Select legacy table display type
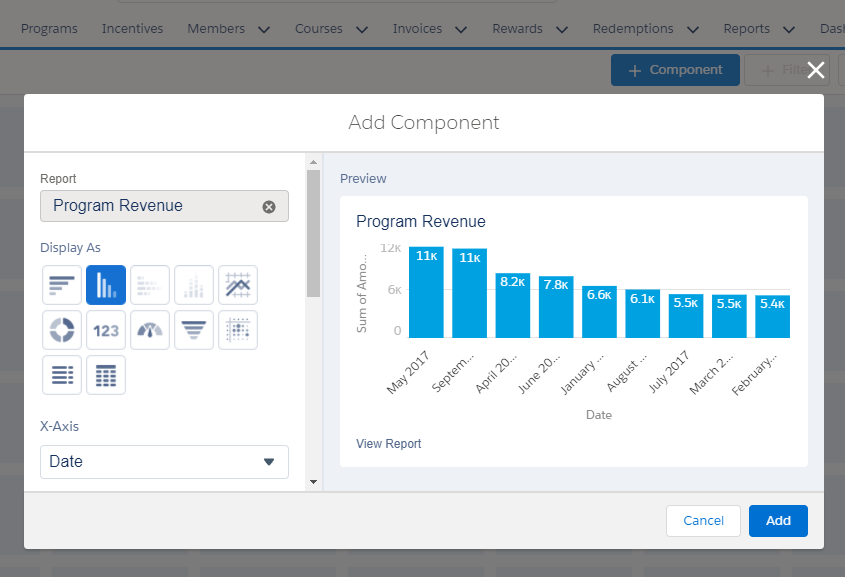845x577 pixels. tap(62, 375)
